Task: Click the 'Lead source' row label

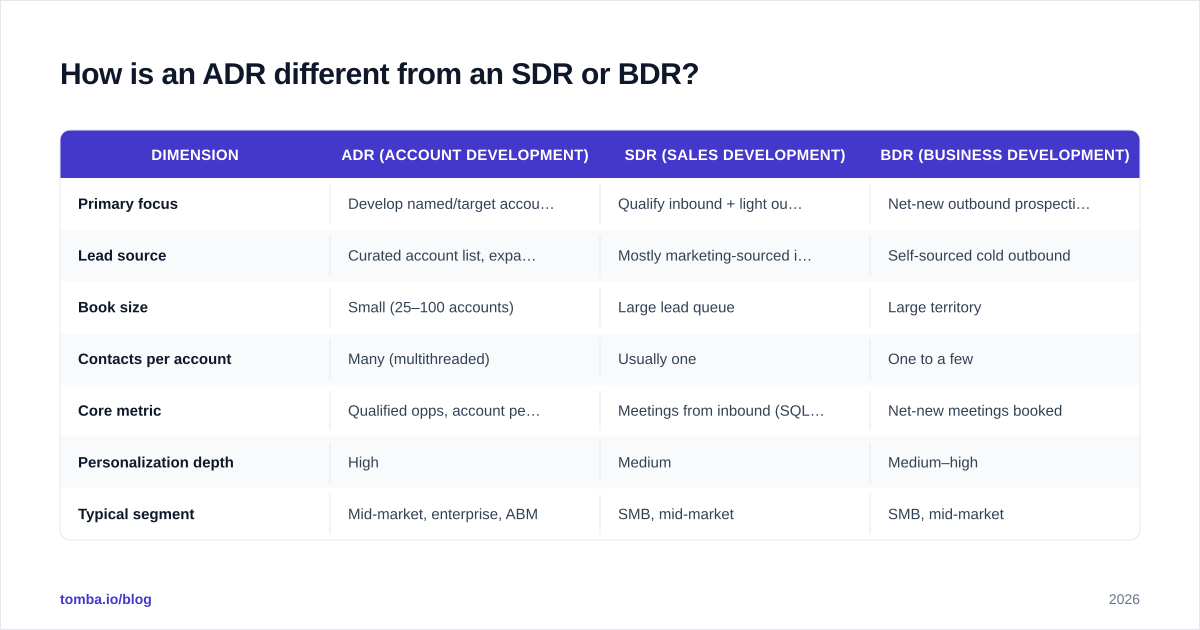Action: pyautogui.click(x=122, y=256)
